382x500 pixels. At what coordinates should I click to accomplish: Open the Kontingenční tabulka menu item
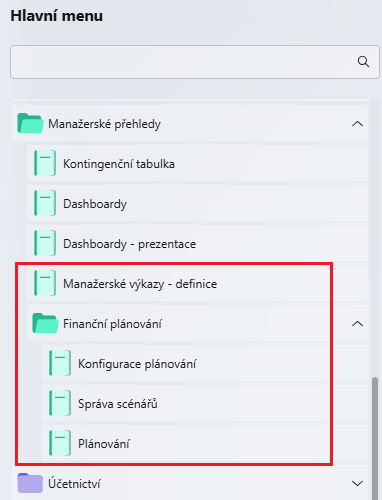(x=197, y=163)
